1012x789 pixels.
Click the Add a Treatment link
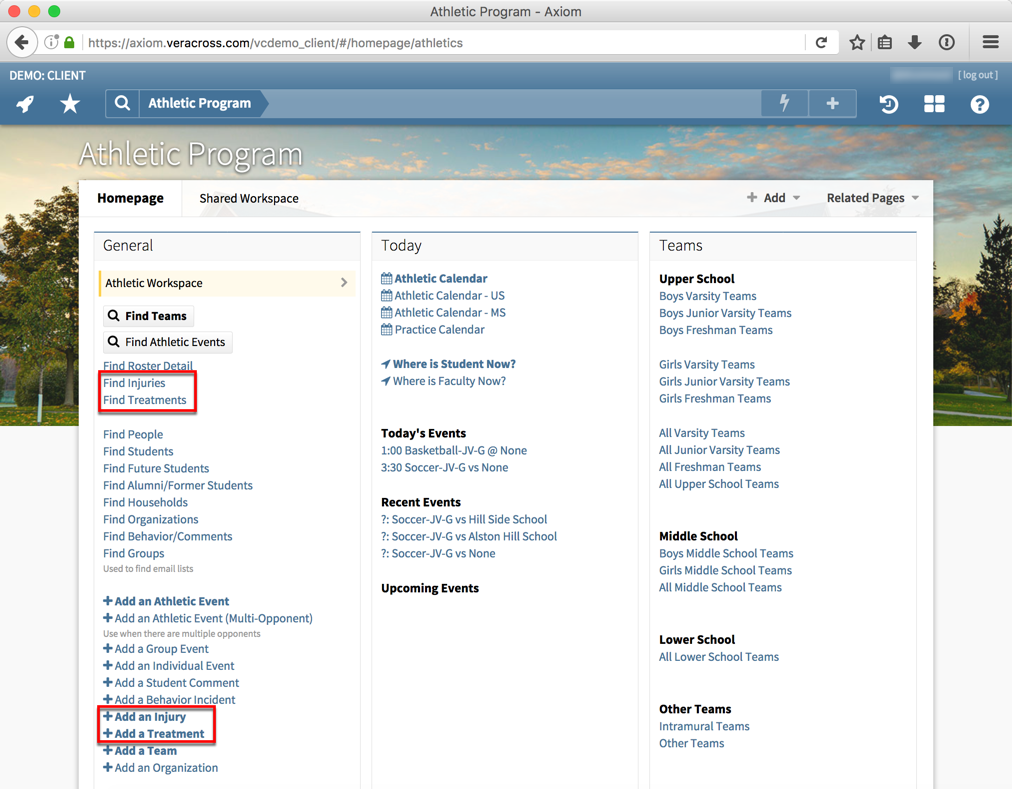[x=159, y=734]
